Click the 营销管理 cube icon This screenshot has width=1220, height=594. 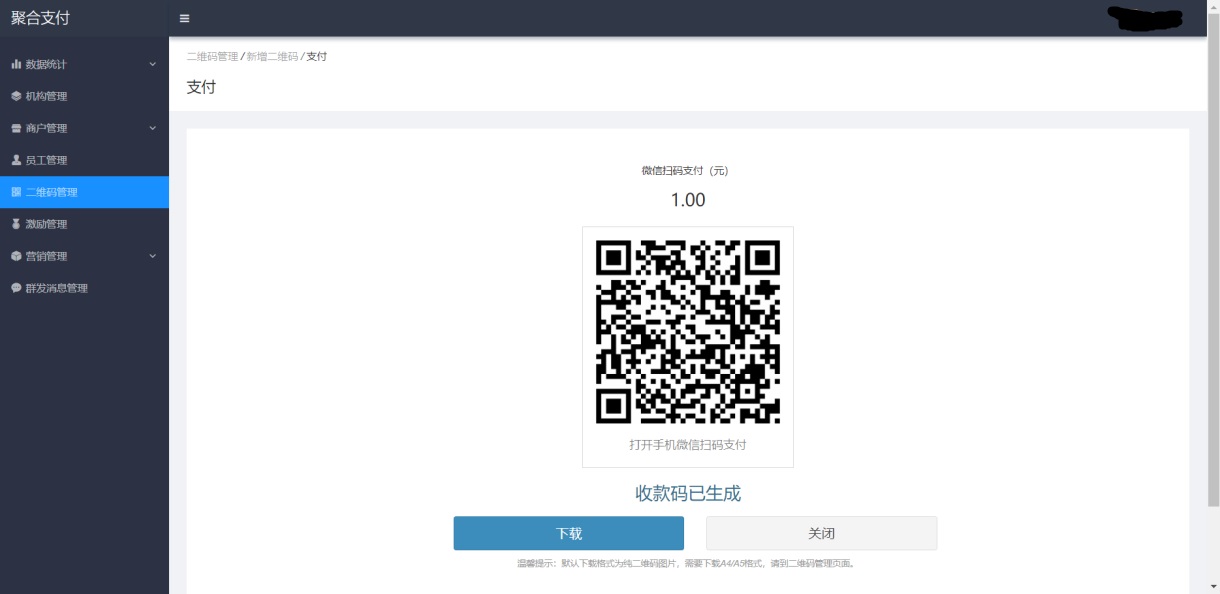[16, 256]
